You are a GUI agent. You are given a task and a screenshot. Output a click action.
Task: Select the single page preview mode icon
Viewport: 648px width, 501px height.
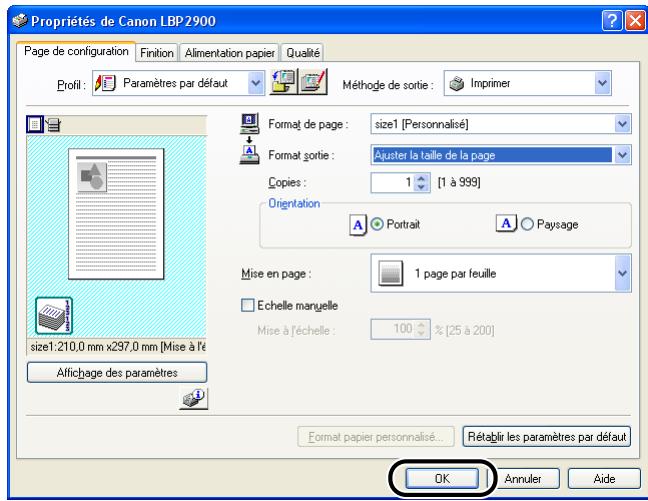tap(35, 124)
